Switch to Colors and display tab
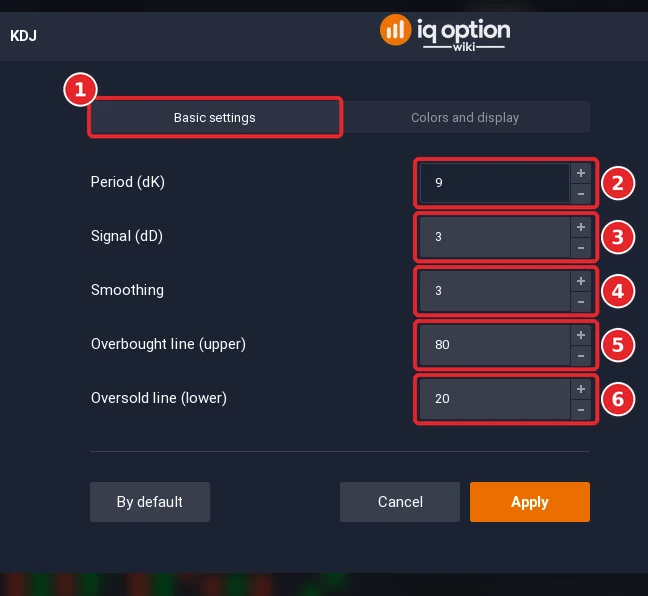This screenshot has width=648, height=596. click(465, 117)
